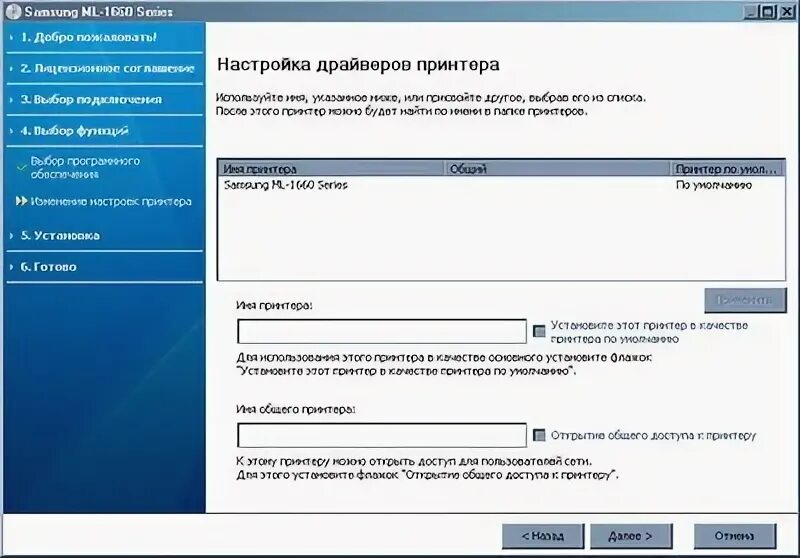The image size is (800, 558).
Task: Open step 2. Лицензионное соглашение
Action: pyautogui.click(x=108, y=68)
